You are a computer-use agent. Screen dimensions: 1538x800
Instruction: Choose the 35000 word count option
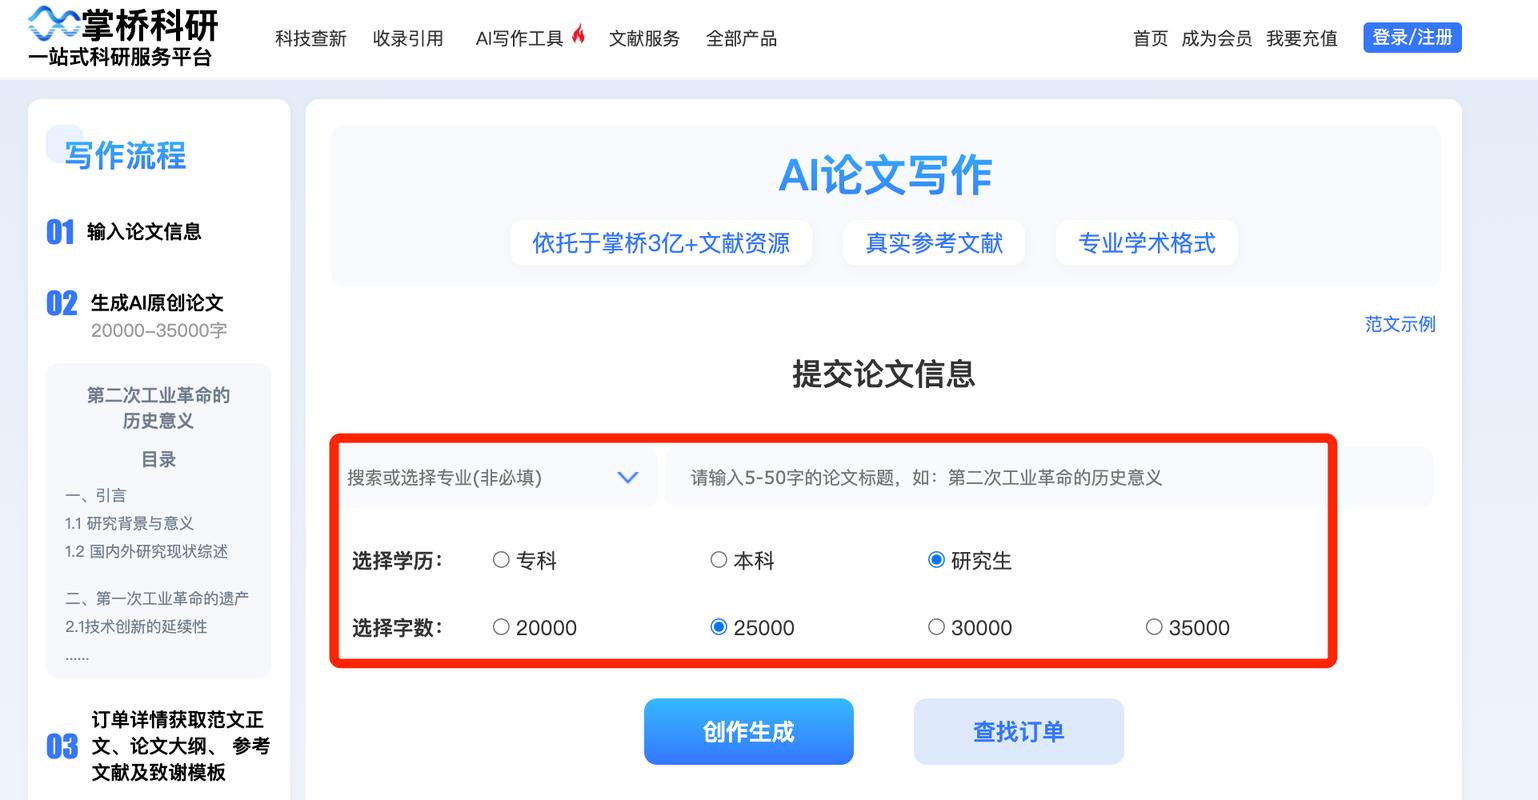pos(1154,627)
